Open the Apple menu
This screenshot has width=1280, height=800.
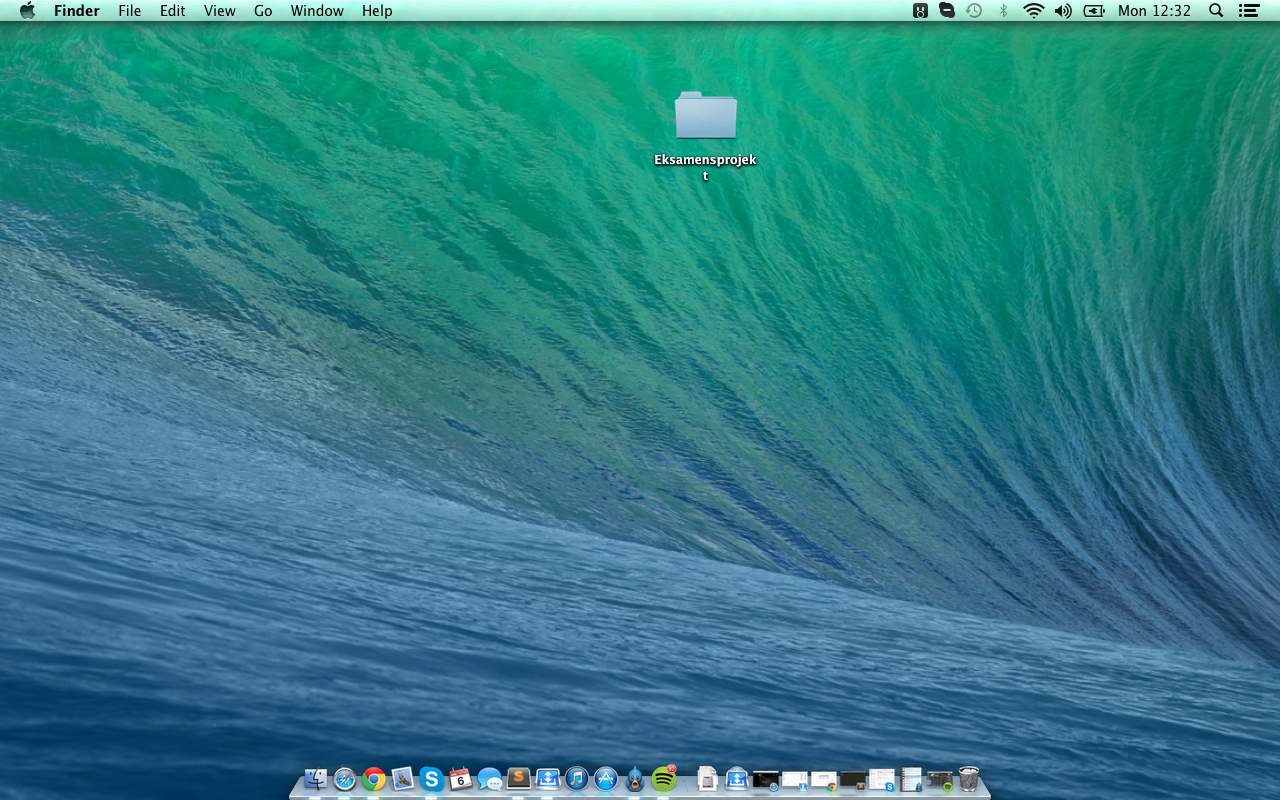coord(27,11)
